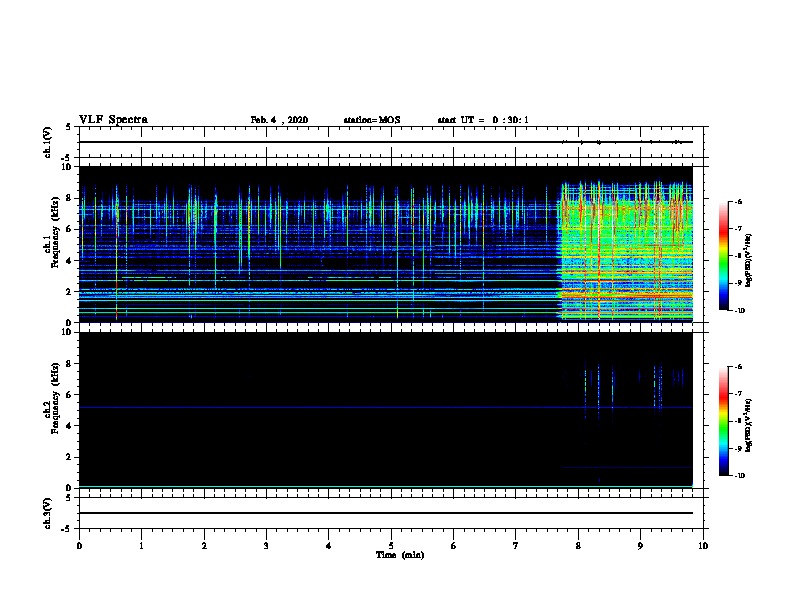Click the bright burst region in ch.1 spectrogram
792x612 pixels.
[626, 251]
